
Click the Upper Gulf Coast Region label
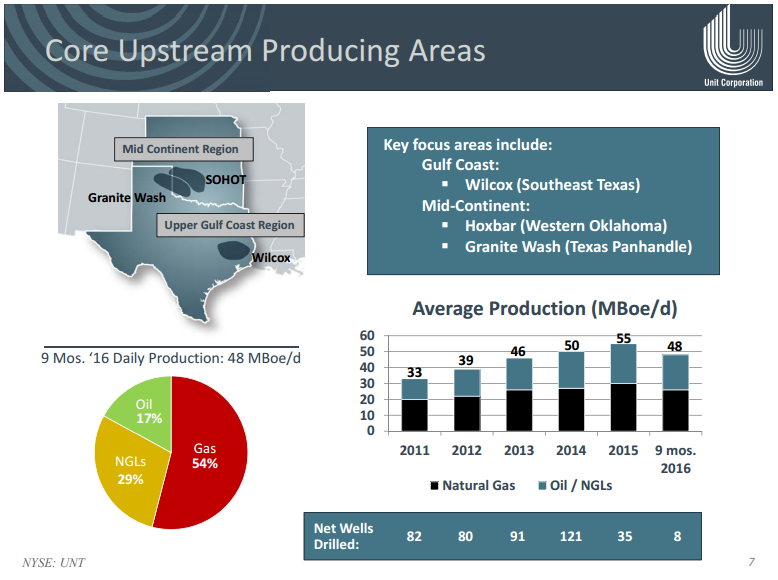click(230, 225)
